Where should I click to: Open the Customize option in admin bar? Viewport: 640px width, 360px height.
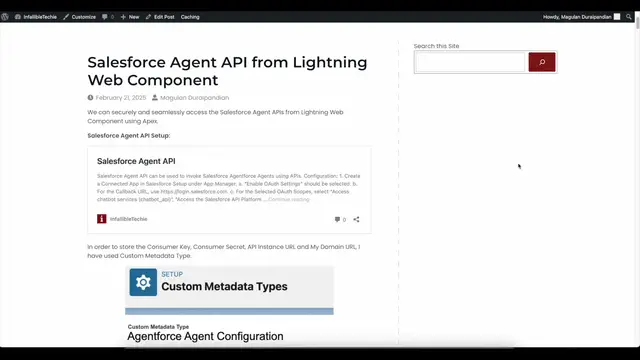pyautogui.click(x=80, y=17)
